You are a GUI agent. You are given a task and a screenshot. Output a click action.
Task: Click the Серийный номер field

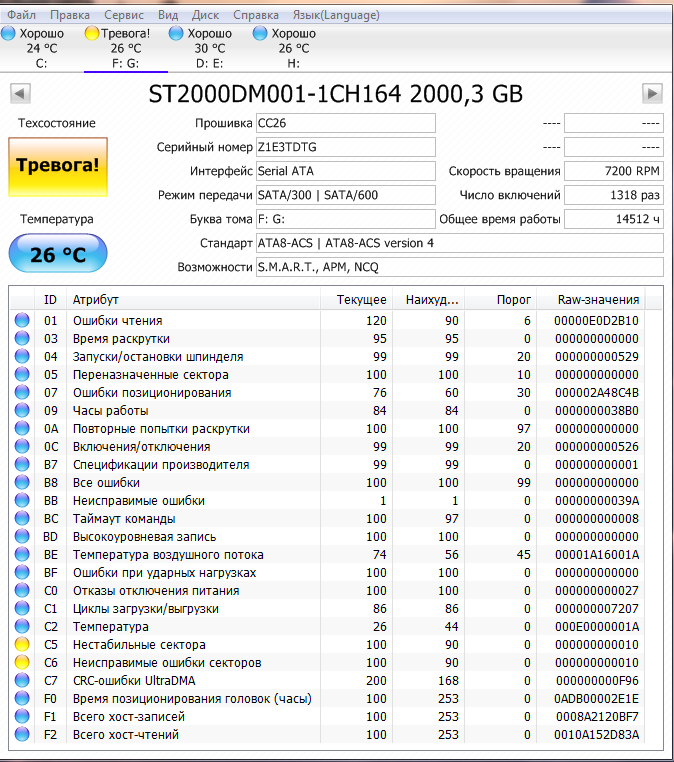click(x=346, y=147)
